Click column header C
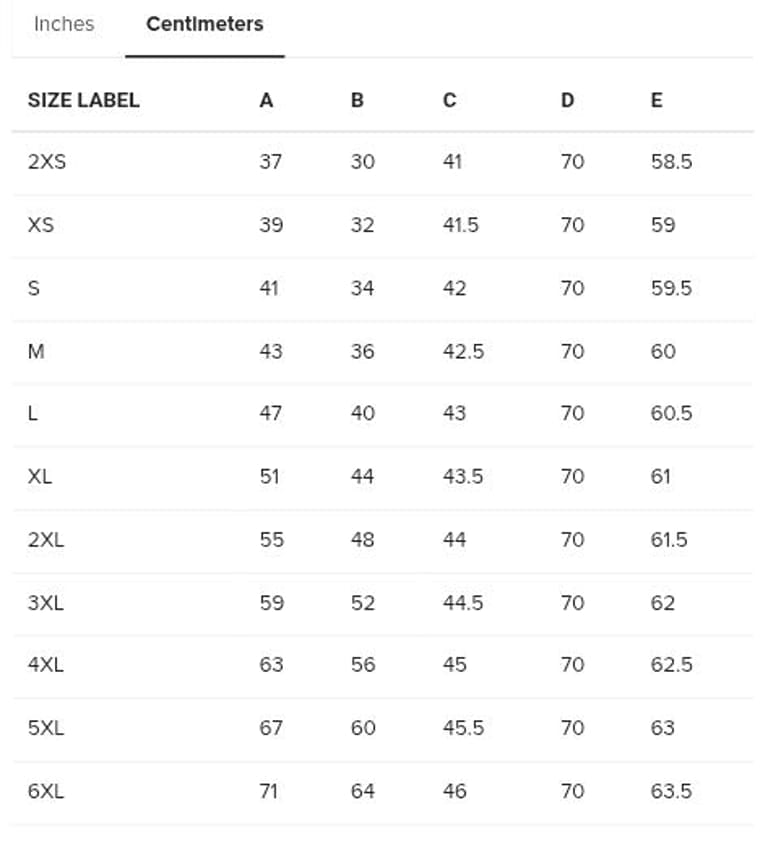Viewport: 768px width, 868px height. point(449,100)
